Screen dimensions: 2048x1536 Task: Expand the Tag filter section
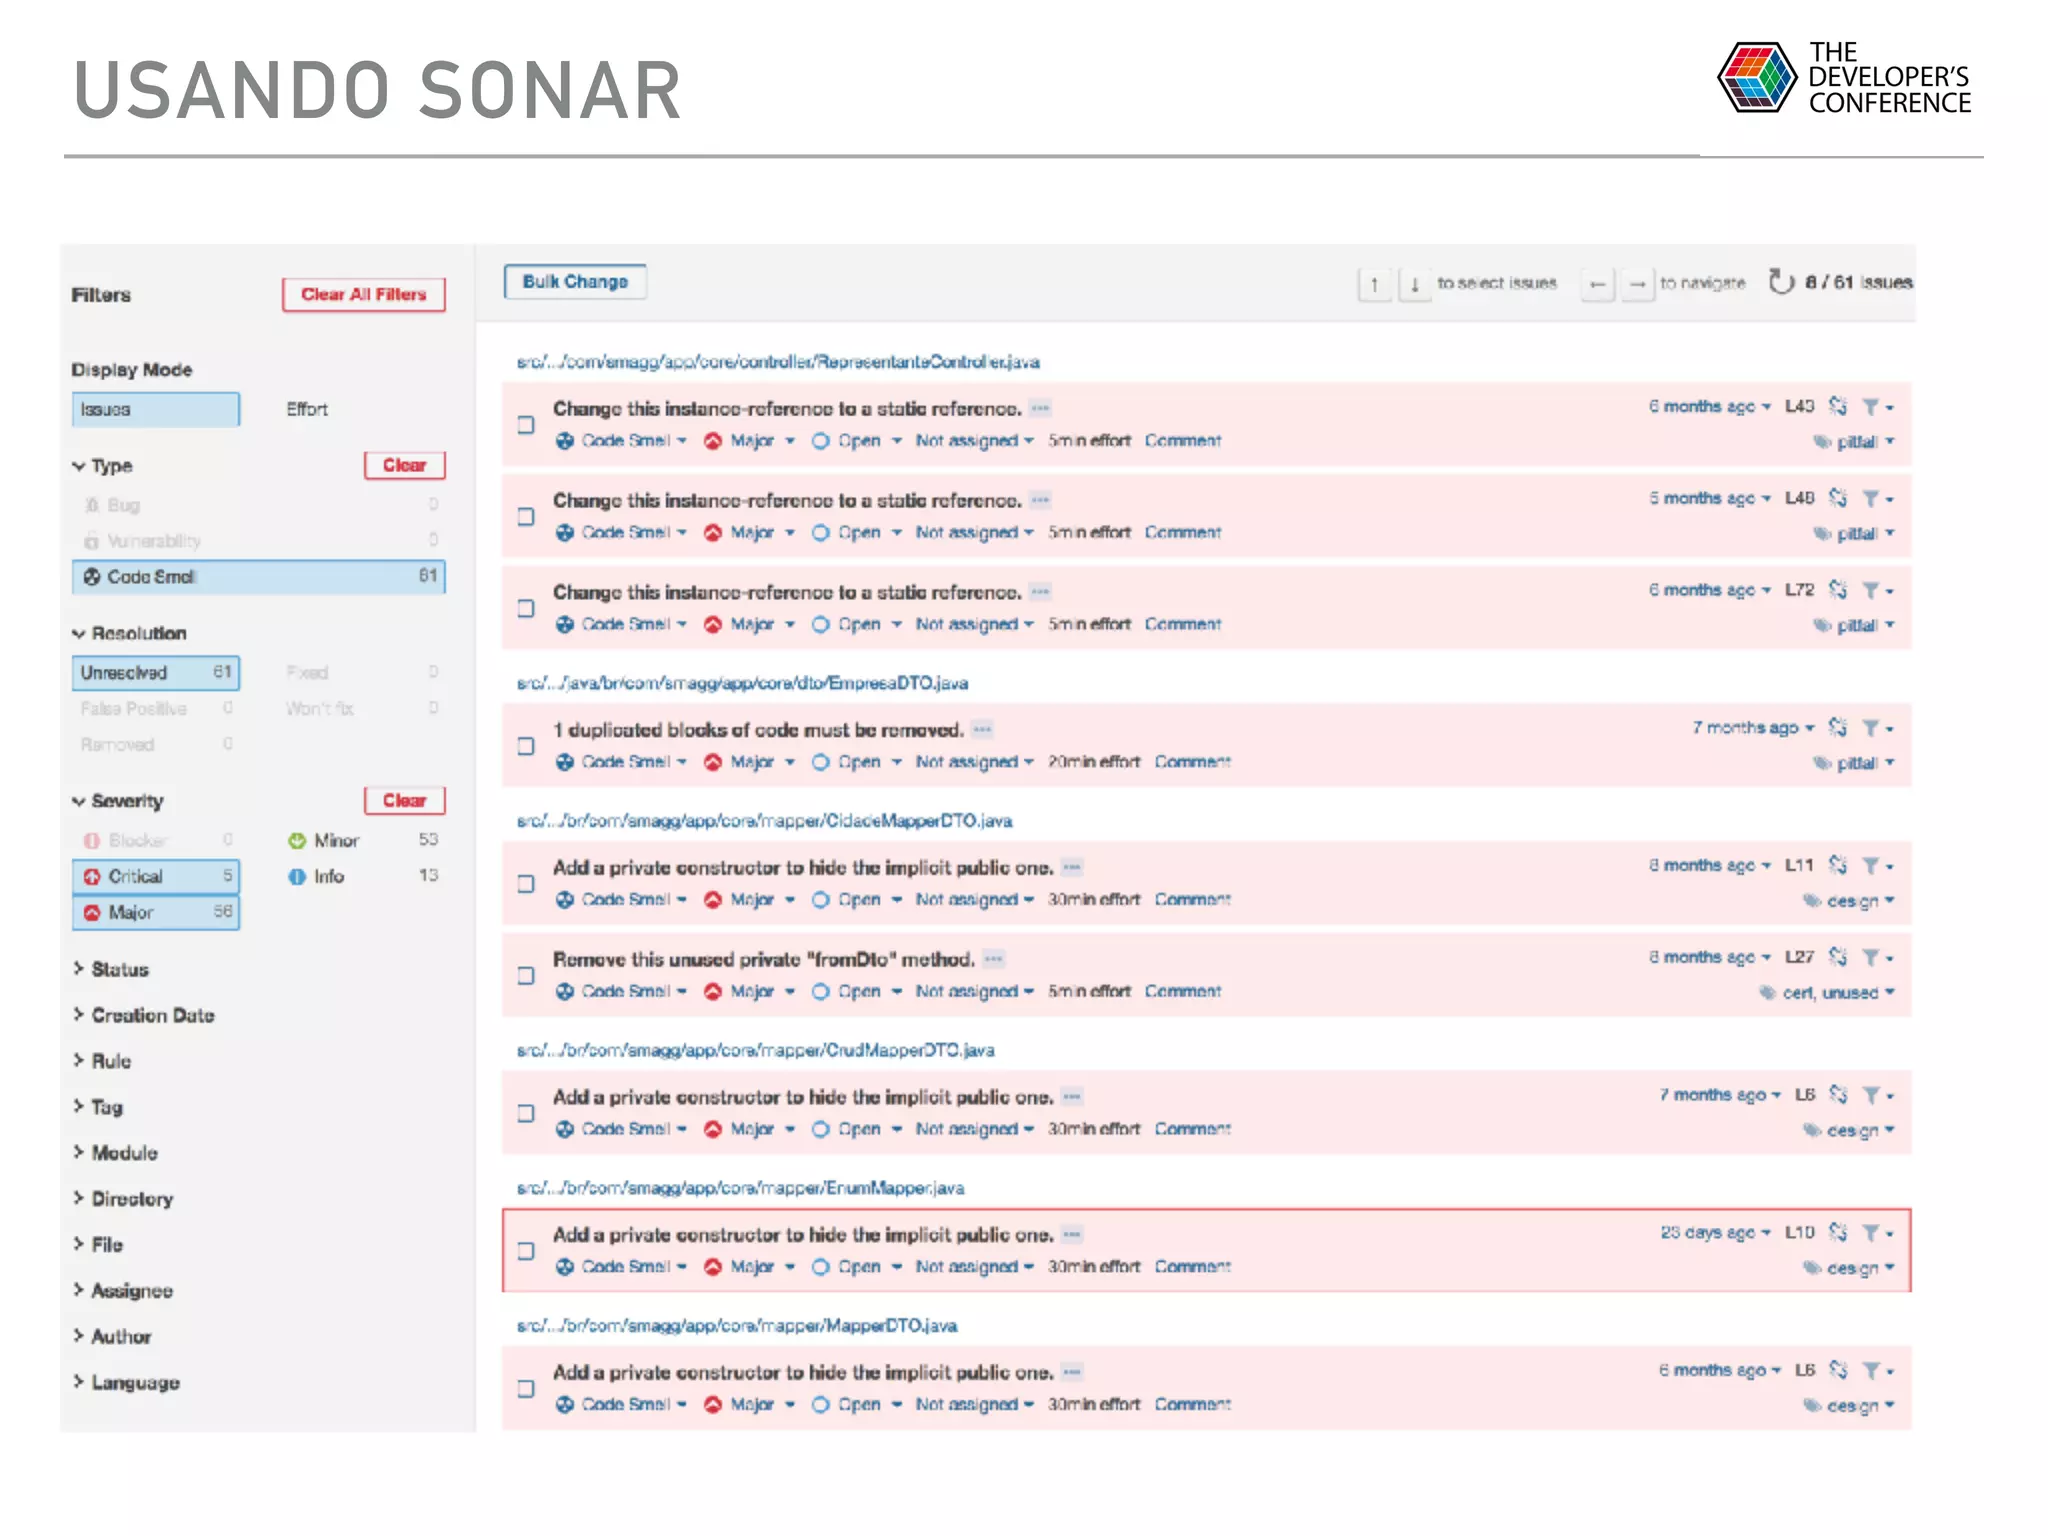(x=98, y=1107)
